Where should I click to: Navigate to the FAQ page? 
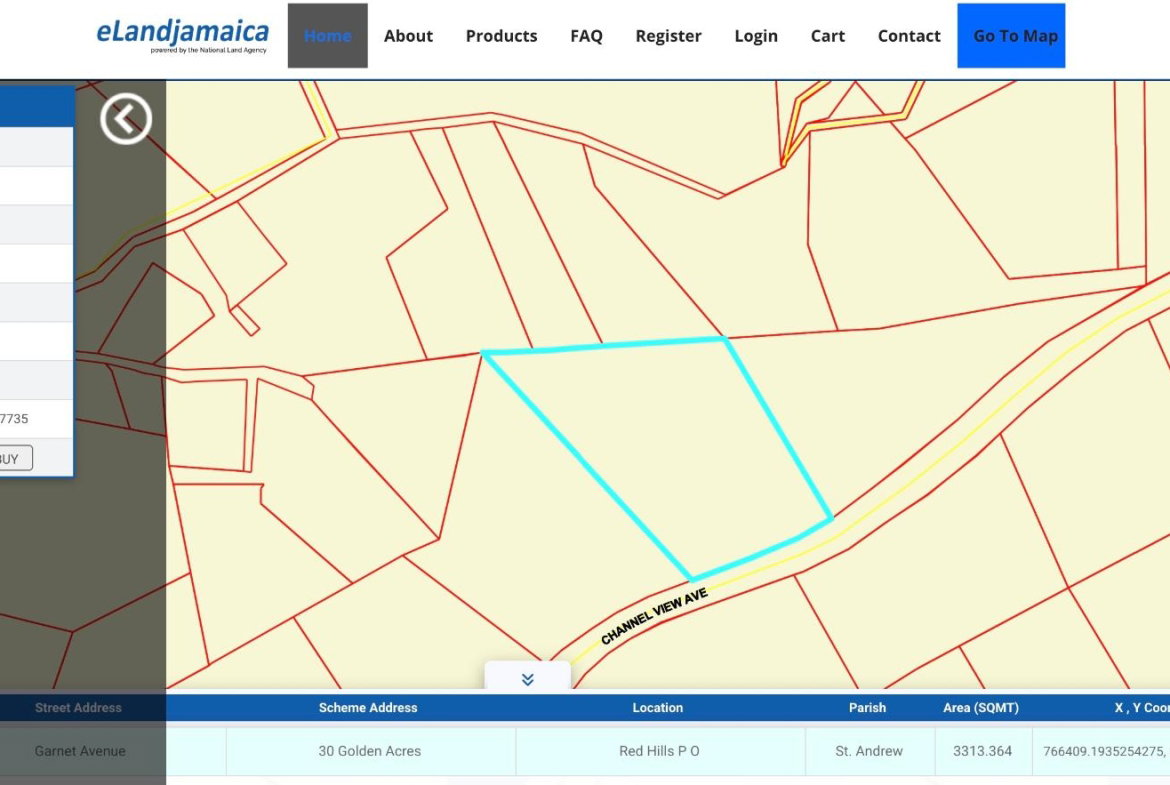coord(586,36)
